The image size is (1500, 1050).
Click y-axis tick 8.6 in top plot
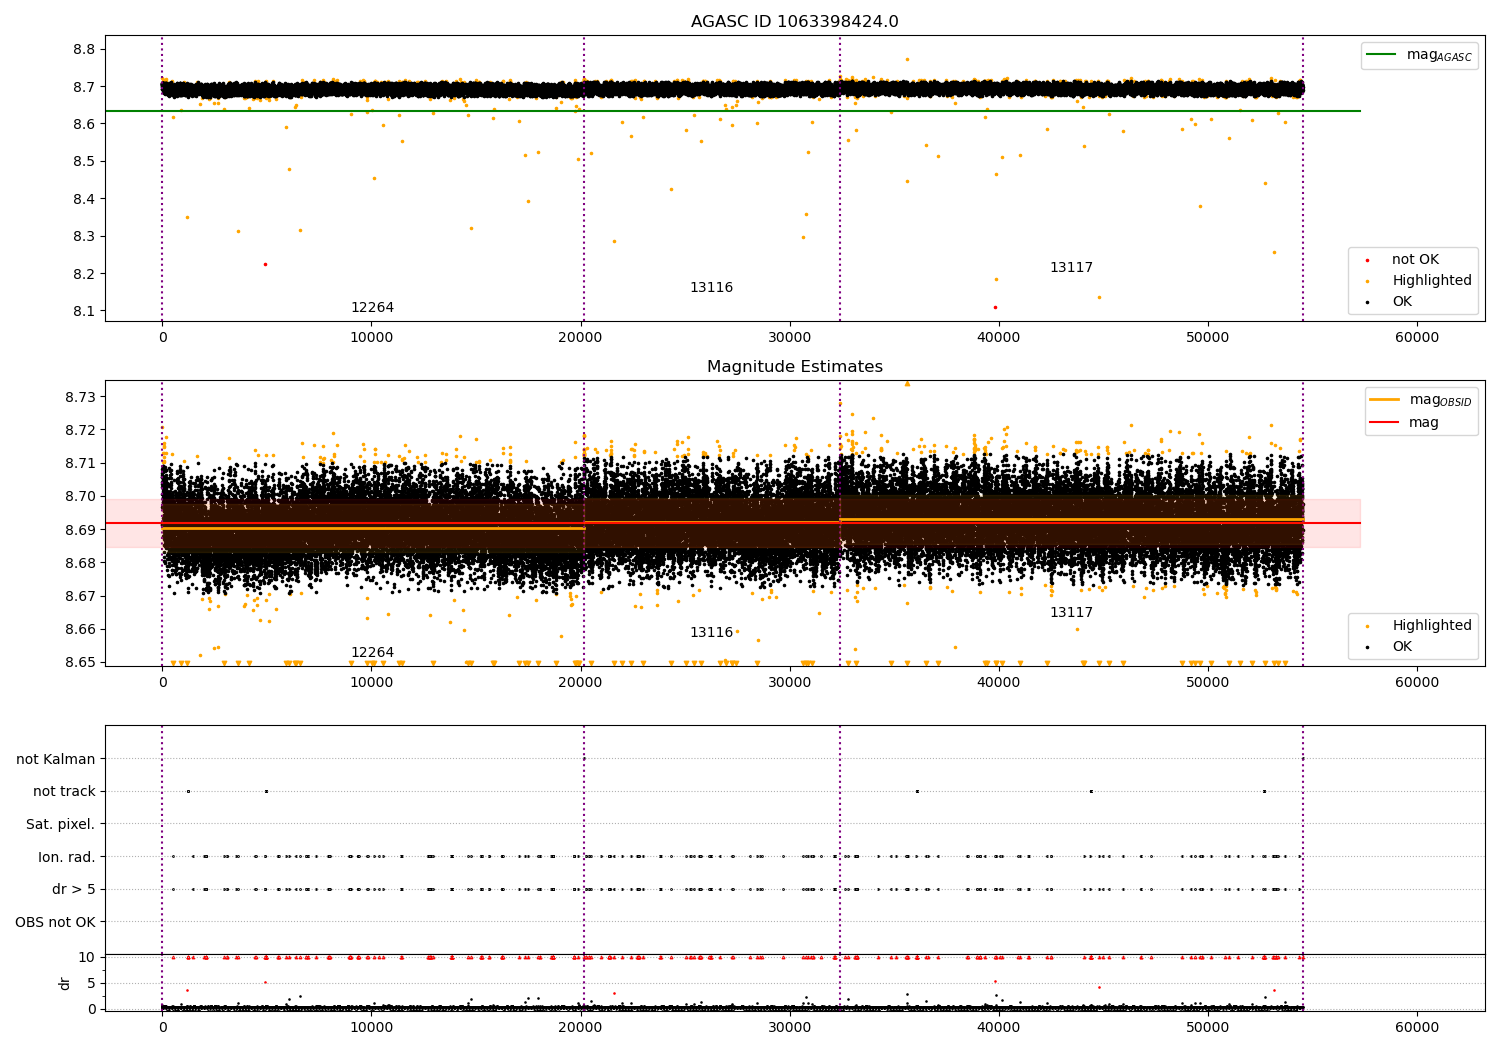tap(85, 125)
